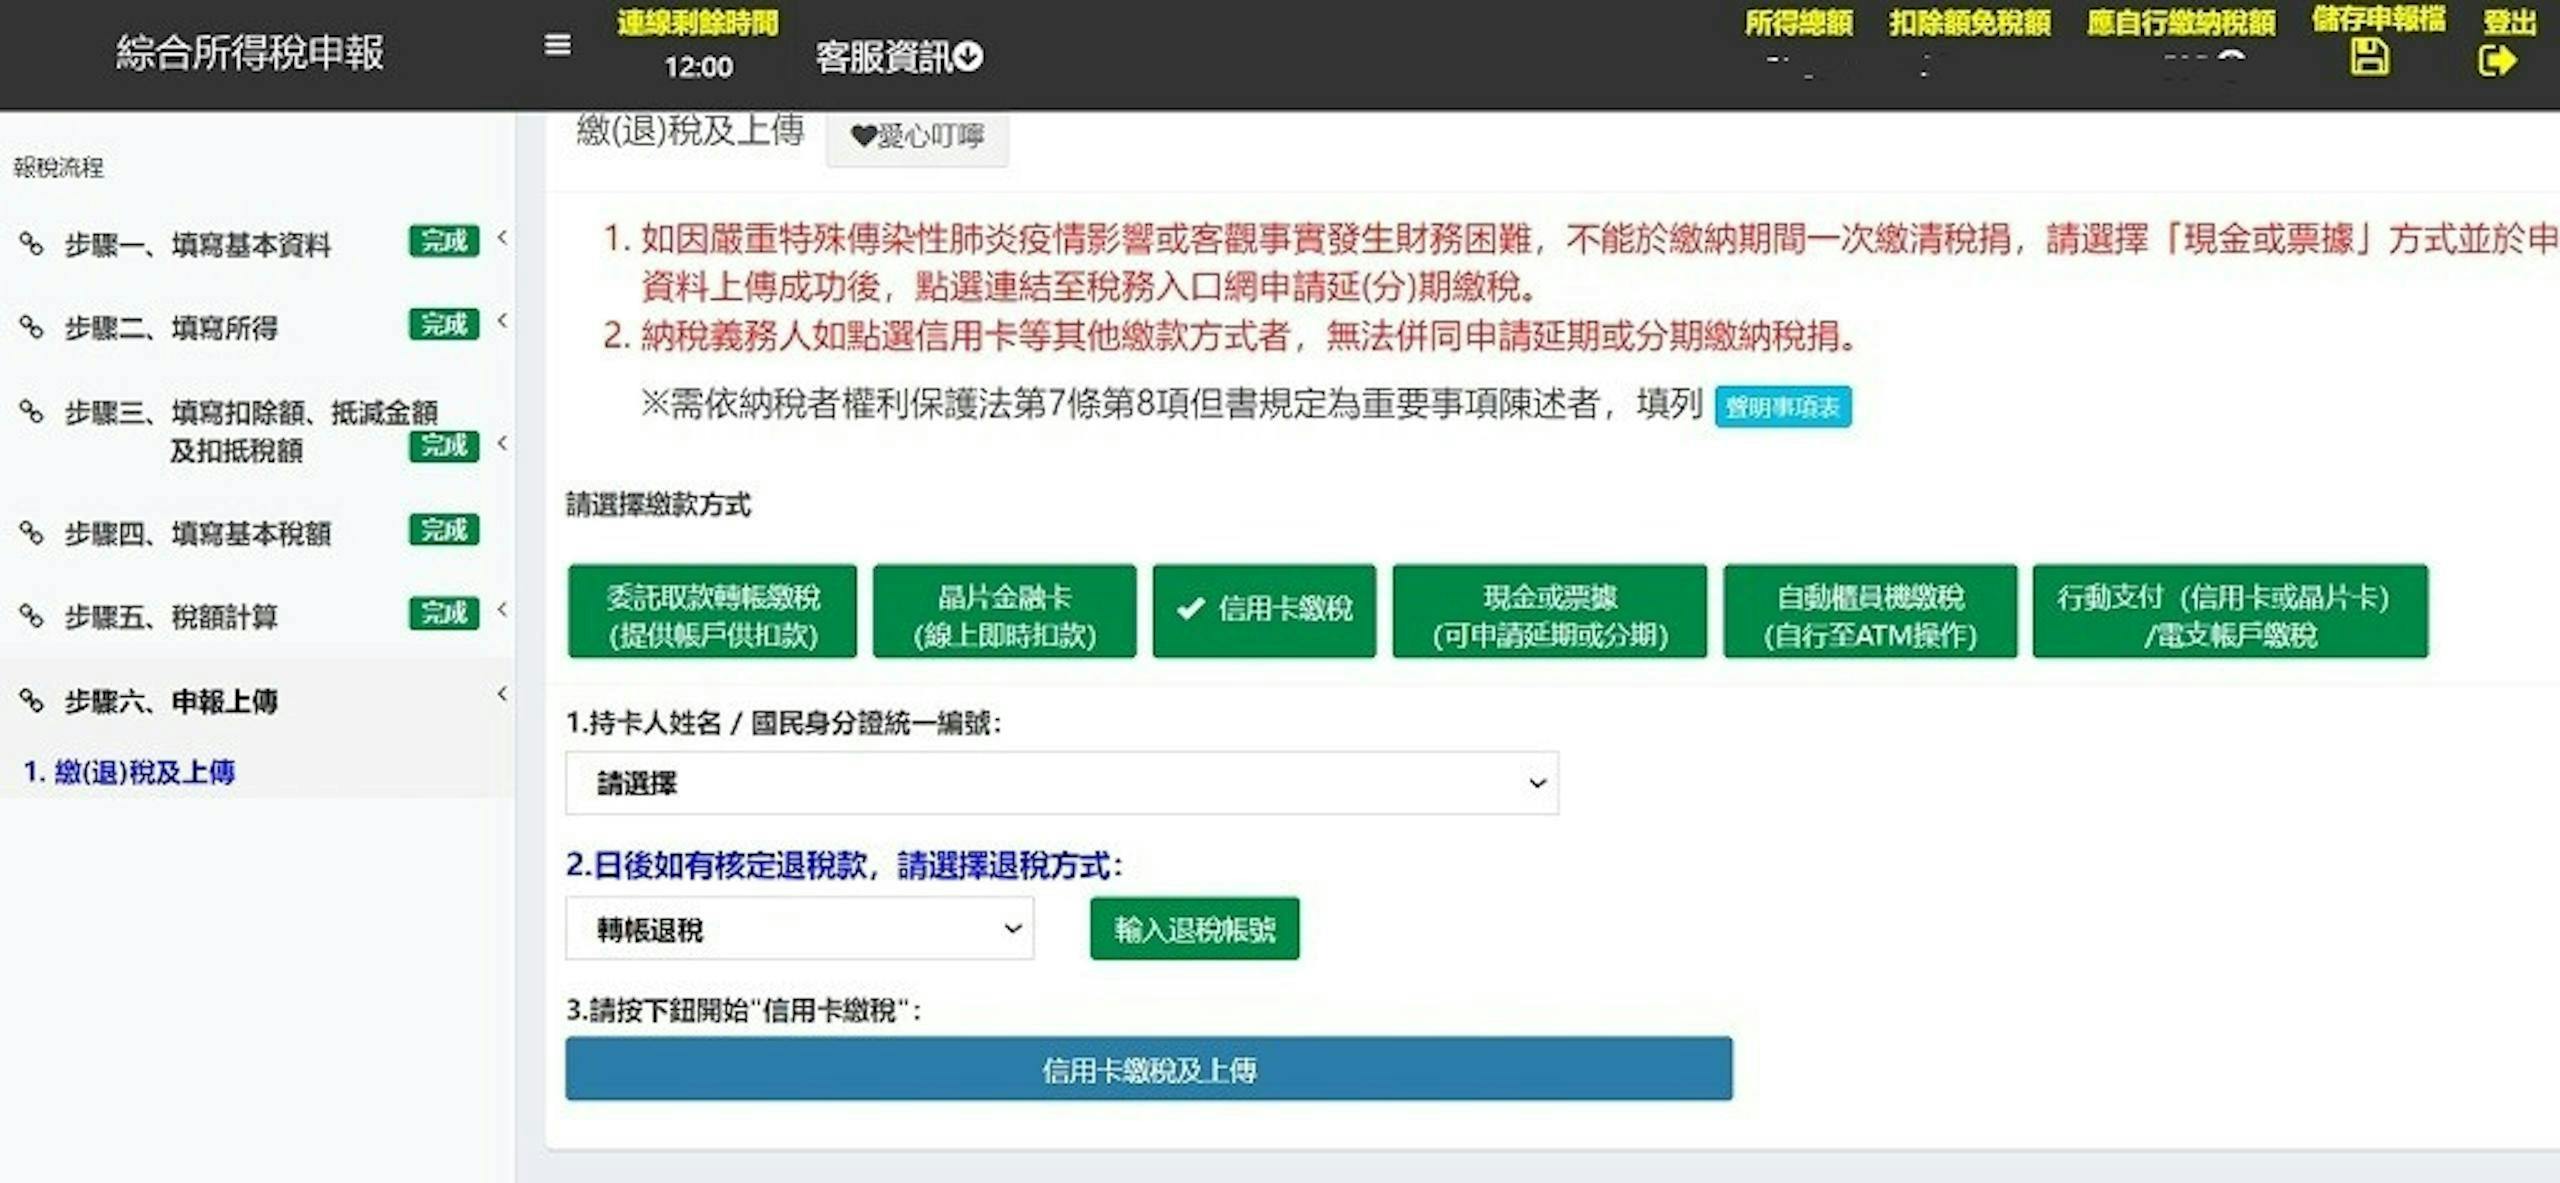The height and width of the screenshot is (1183, 2560).
Task: Open the 持卡人姓名 請選擇 dropdown
Action: pos(1060,783)
